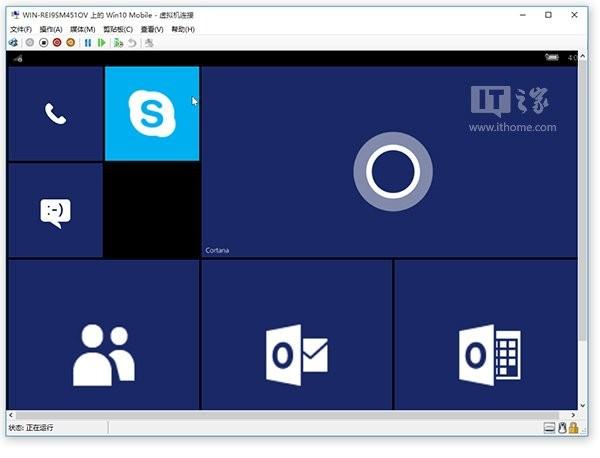Screen dimensions: 600x458
Task: Save VM state with the orange toolbar icon
Action: 70,43
